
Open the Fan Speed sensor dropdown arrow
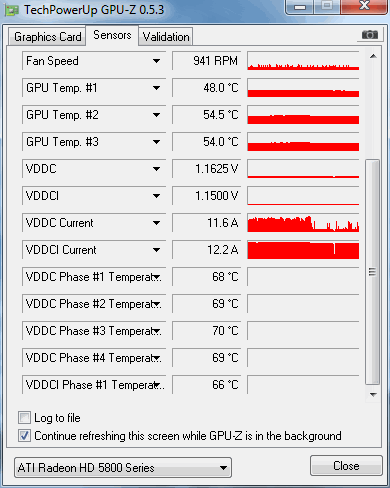point(156,61)
